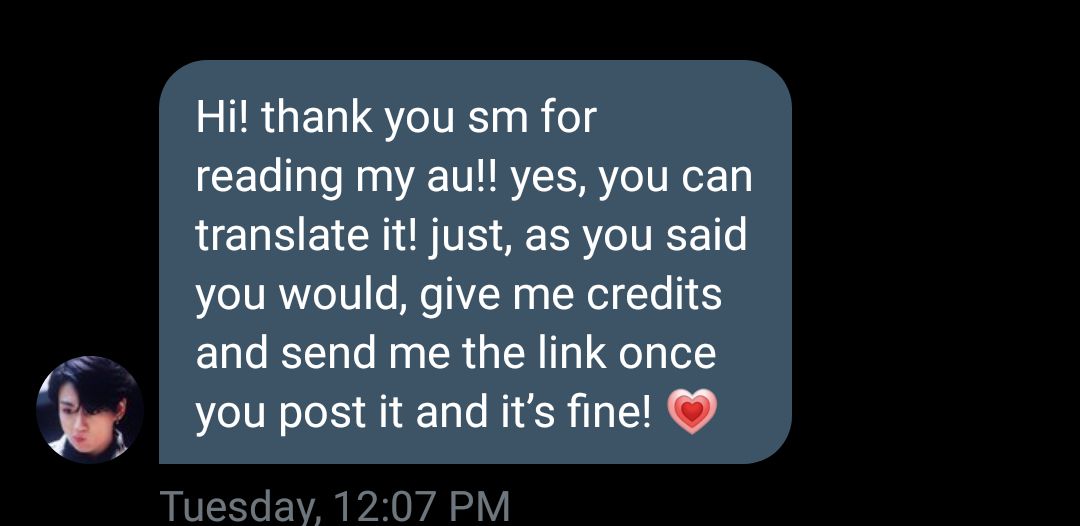Click the word 'translate' in the message
The image size is (1080, 526).
pos(289,236)
